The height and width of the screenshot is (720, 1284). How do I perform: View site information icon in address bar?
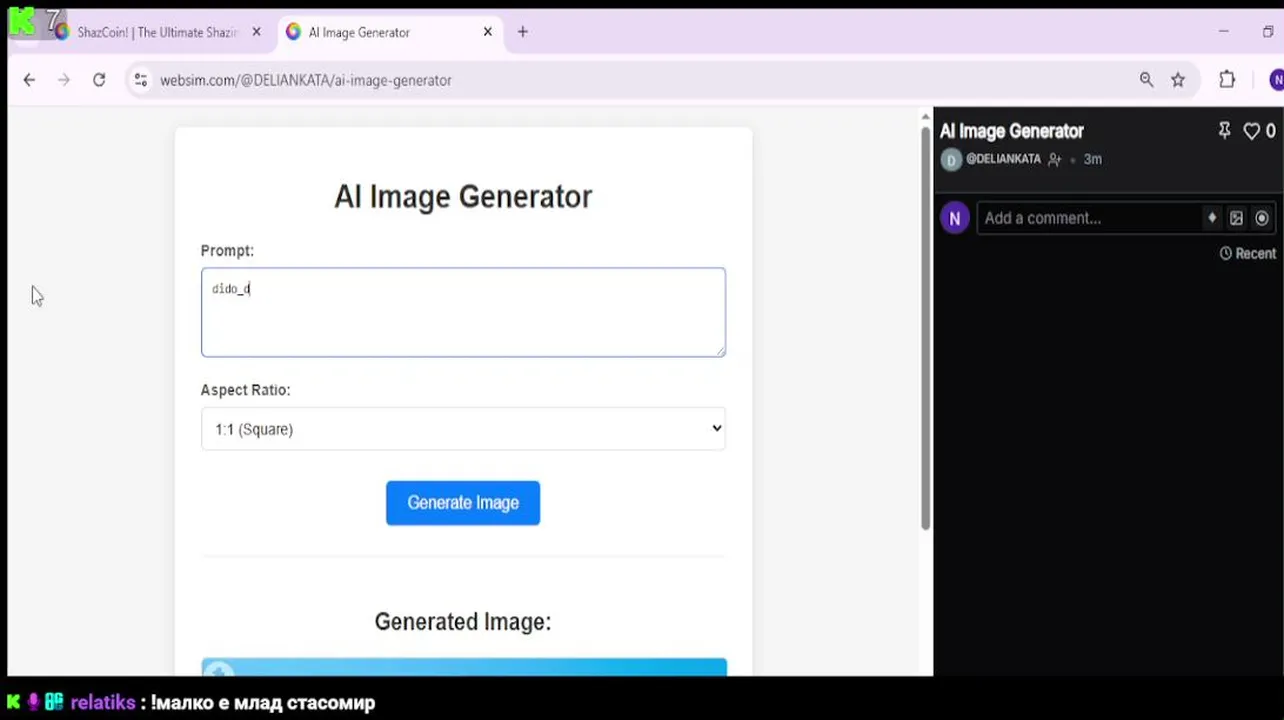140,80
